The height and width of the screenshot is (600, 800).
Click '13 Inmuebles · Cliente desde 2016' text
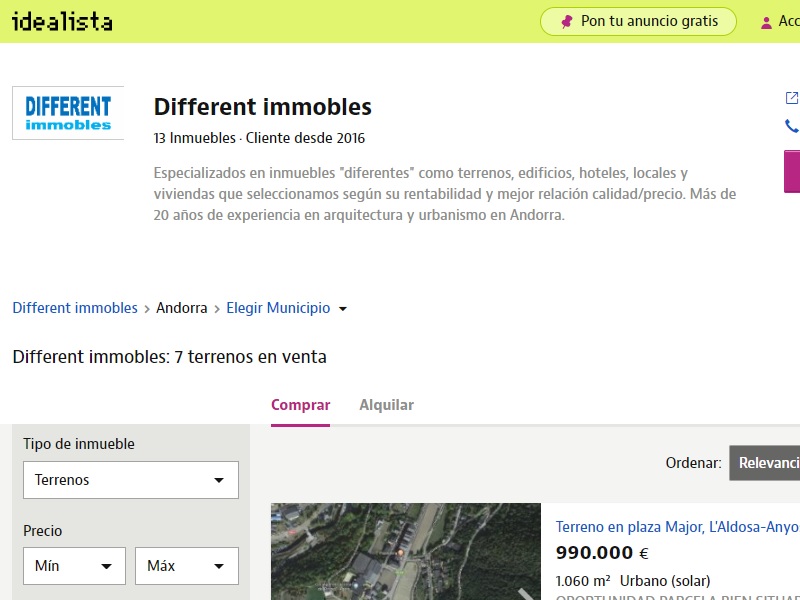click(259, 138)
